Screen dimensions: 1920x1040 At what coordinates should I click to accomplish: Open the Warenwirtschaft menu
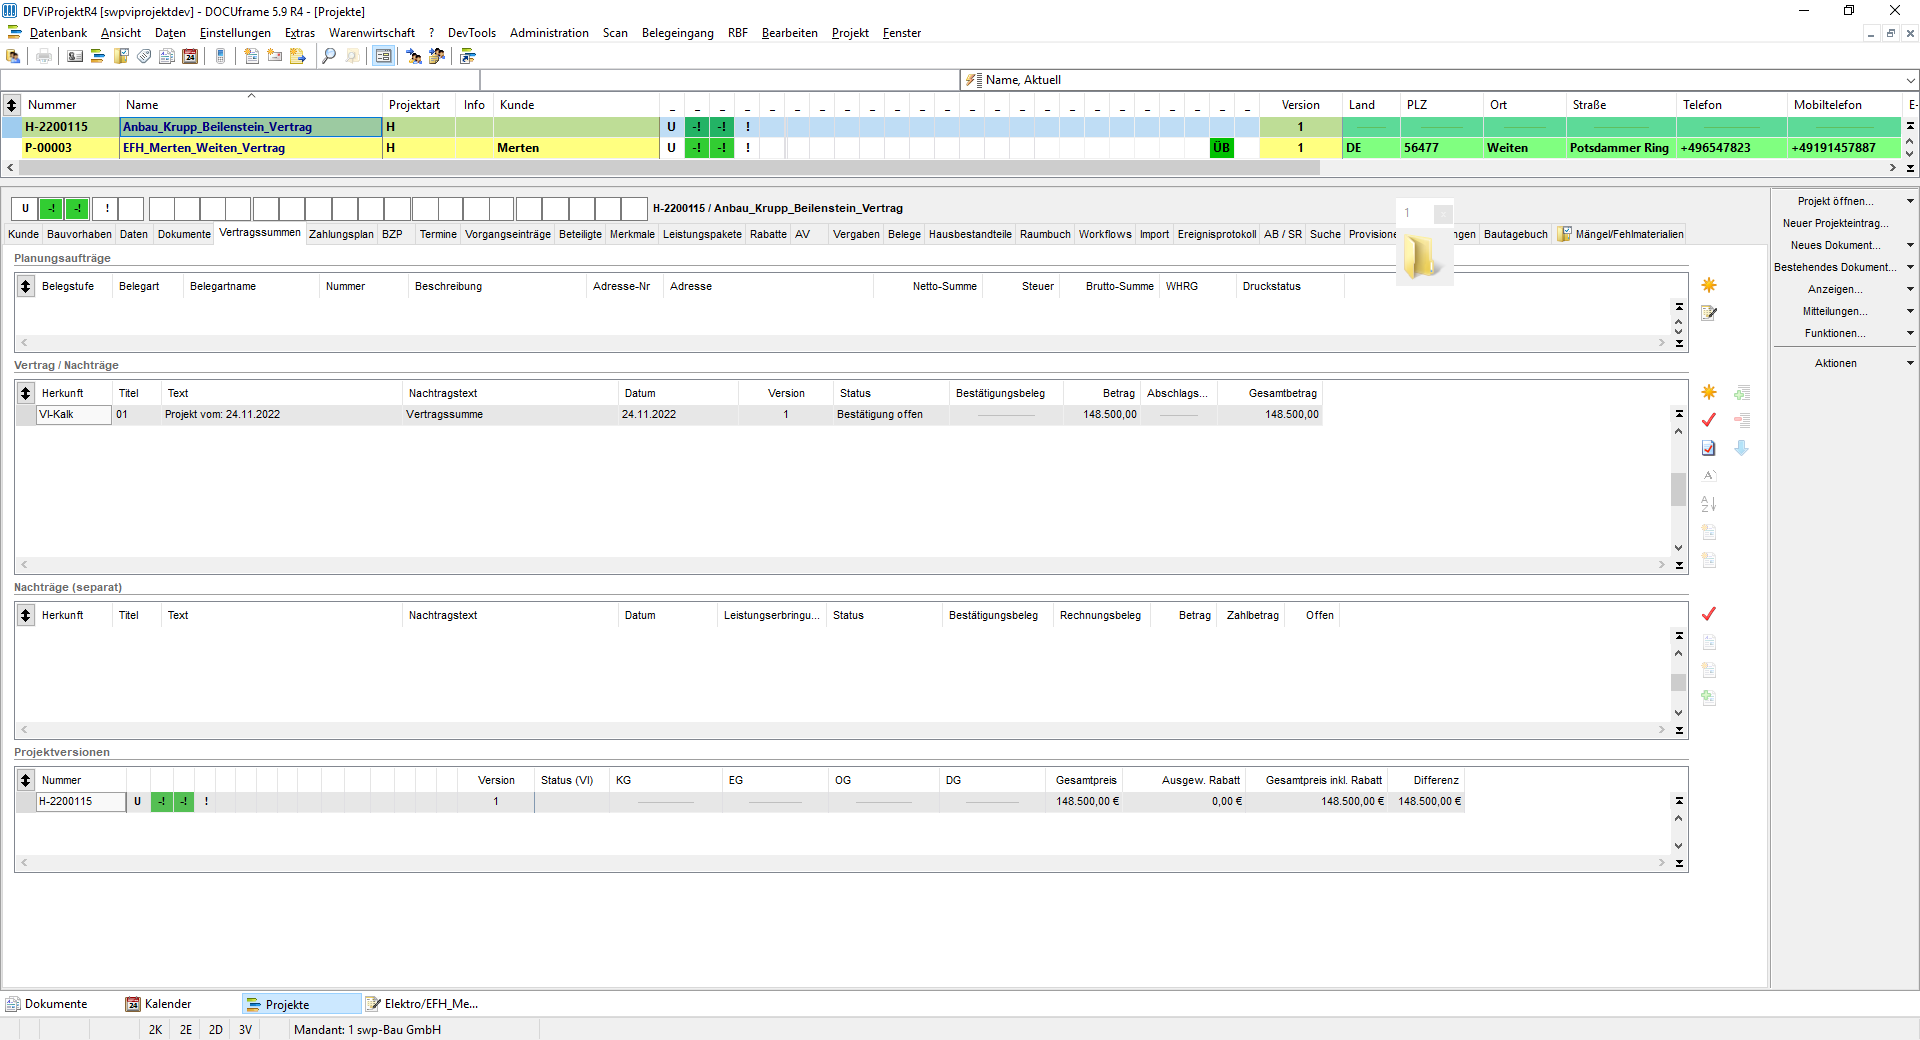[x=371, y=33]
